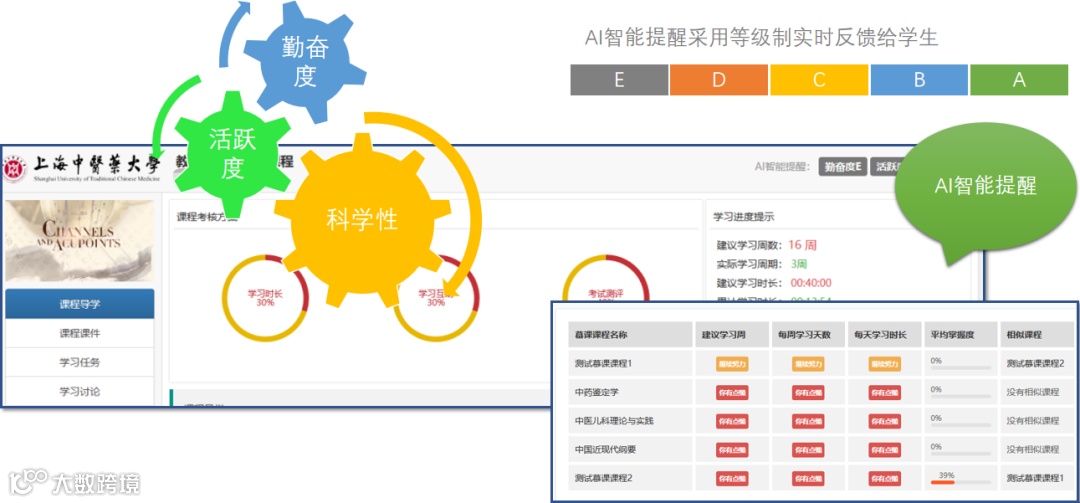Click the 39% mastery progress bar
Viewport: 1080px width, 503px height.
tap(961, 482)
